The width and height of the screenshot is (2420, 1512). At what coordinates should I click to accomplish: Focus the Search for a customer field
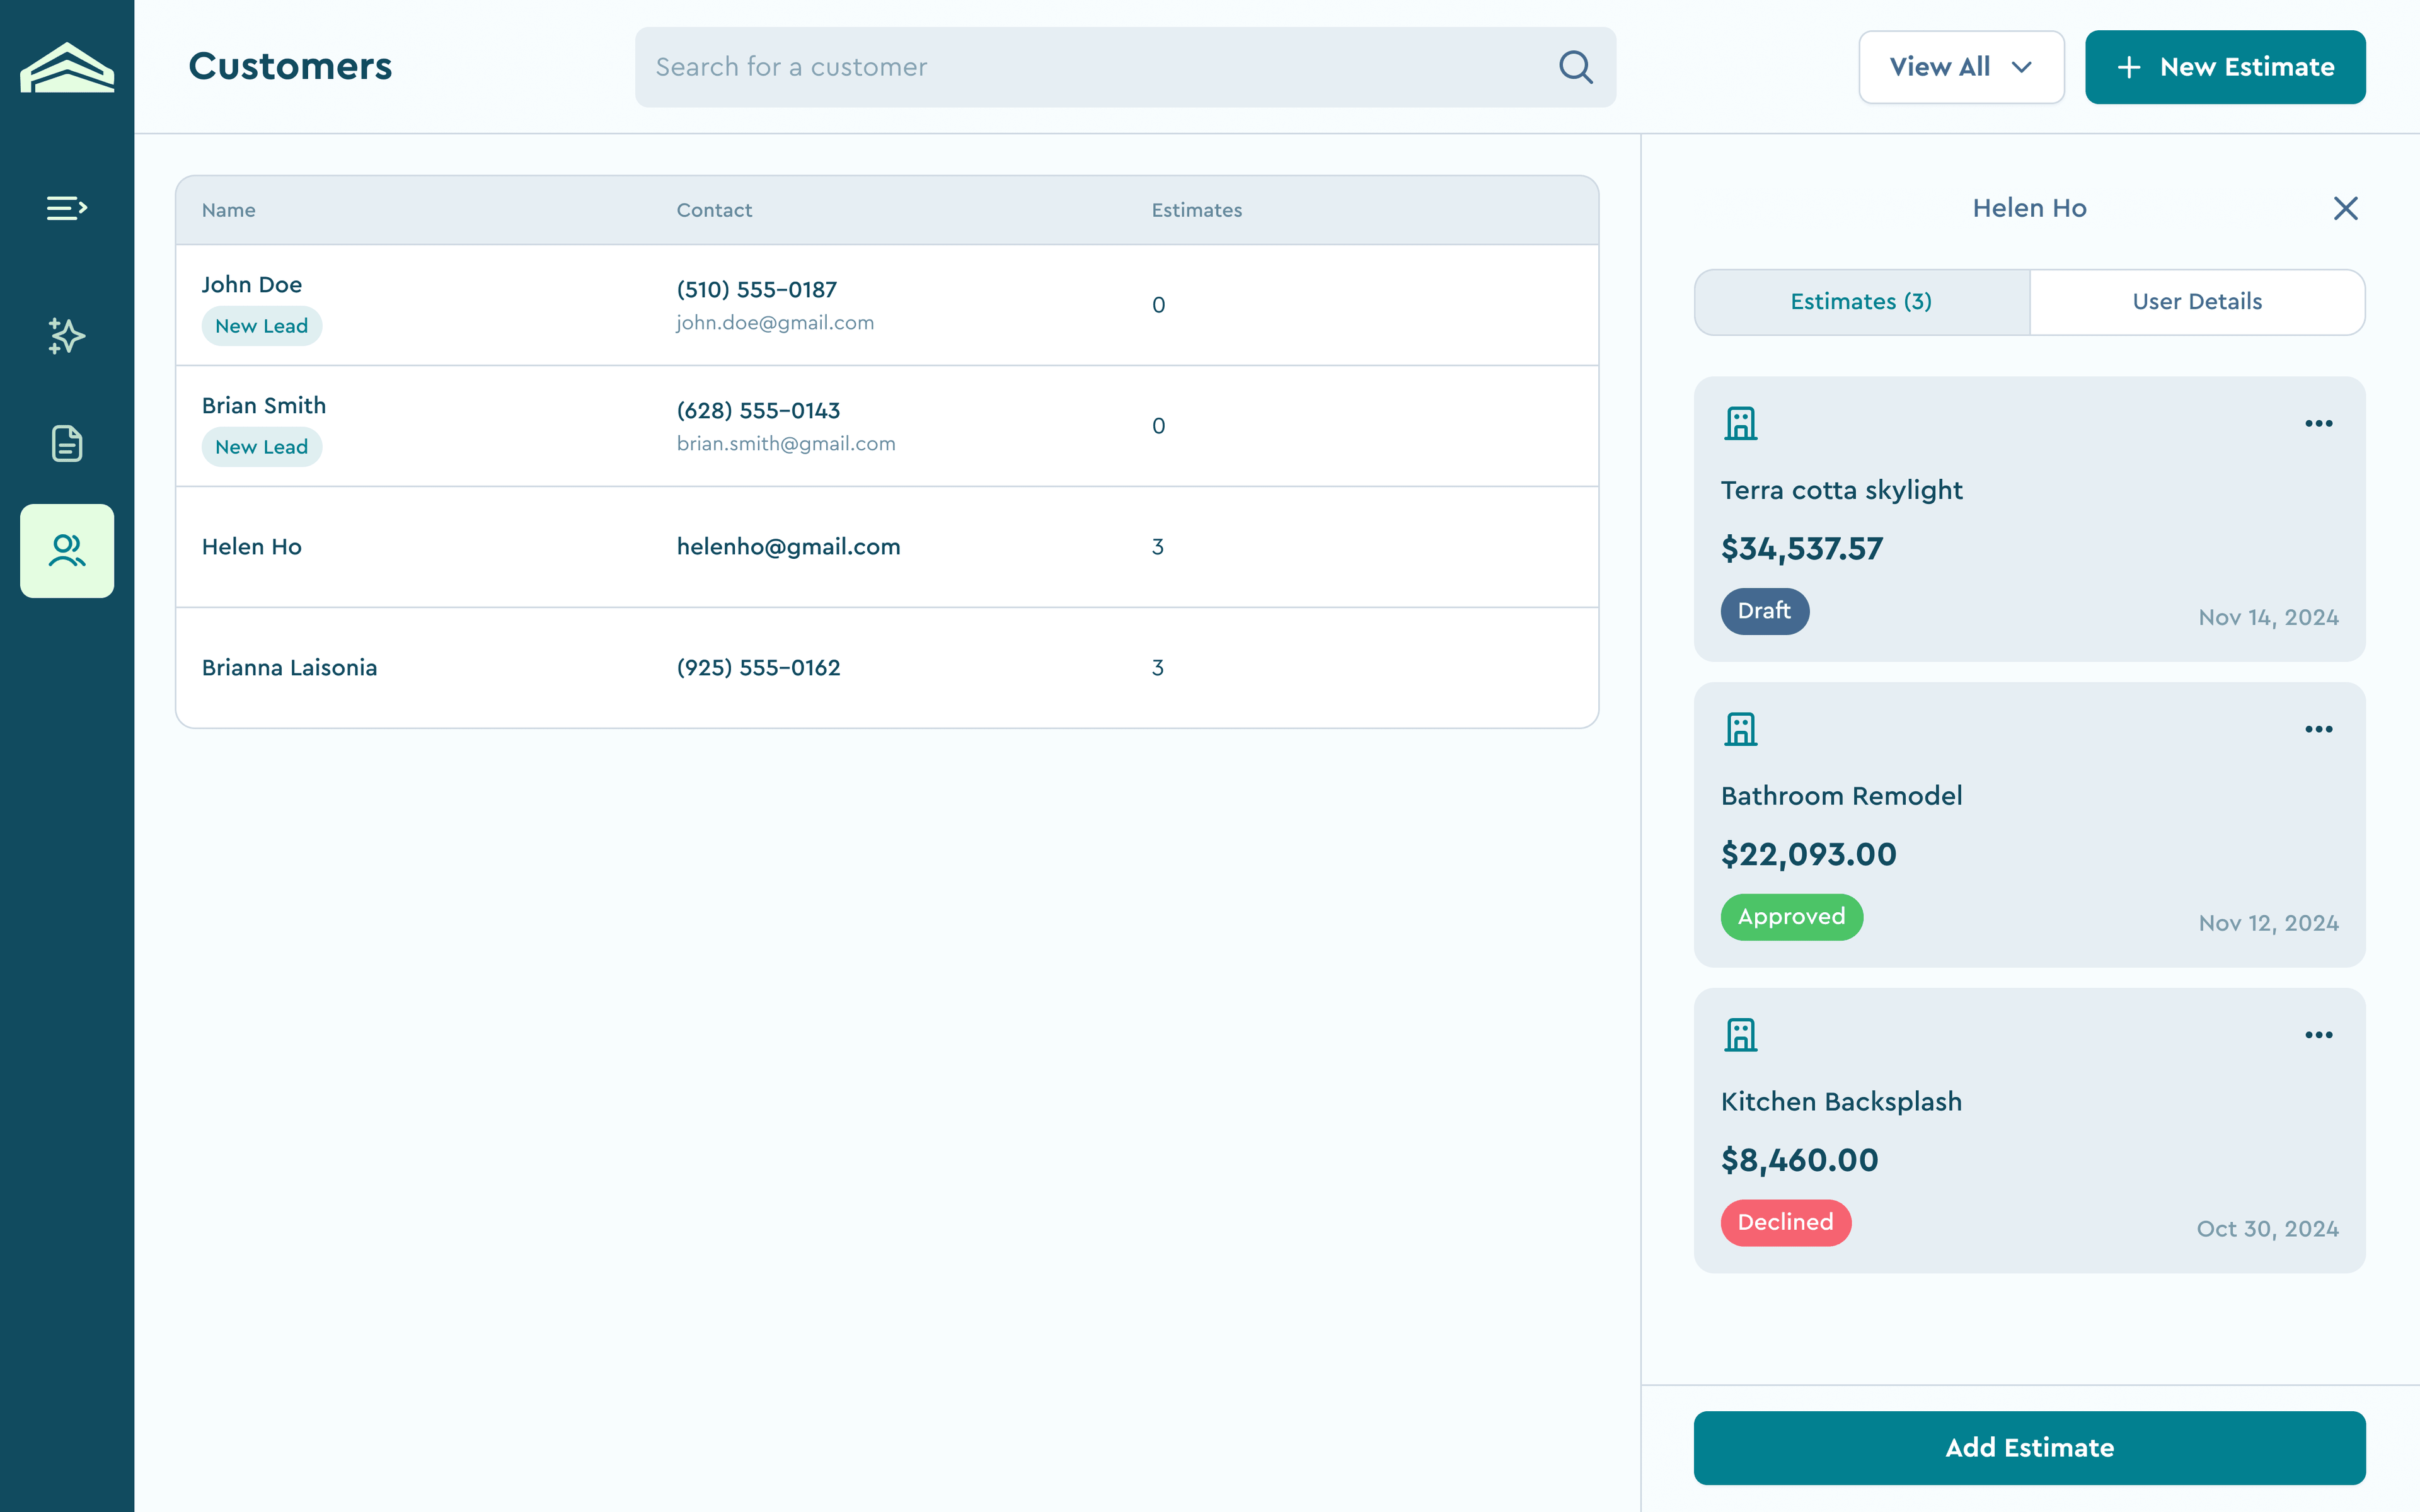pyautogui.click(x=1125, y=67)
